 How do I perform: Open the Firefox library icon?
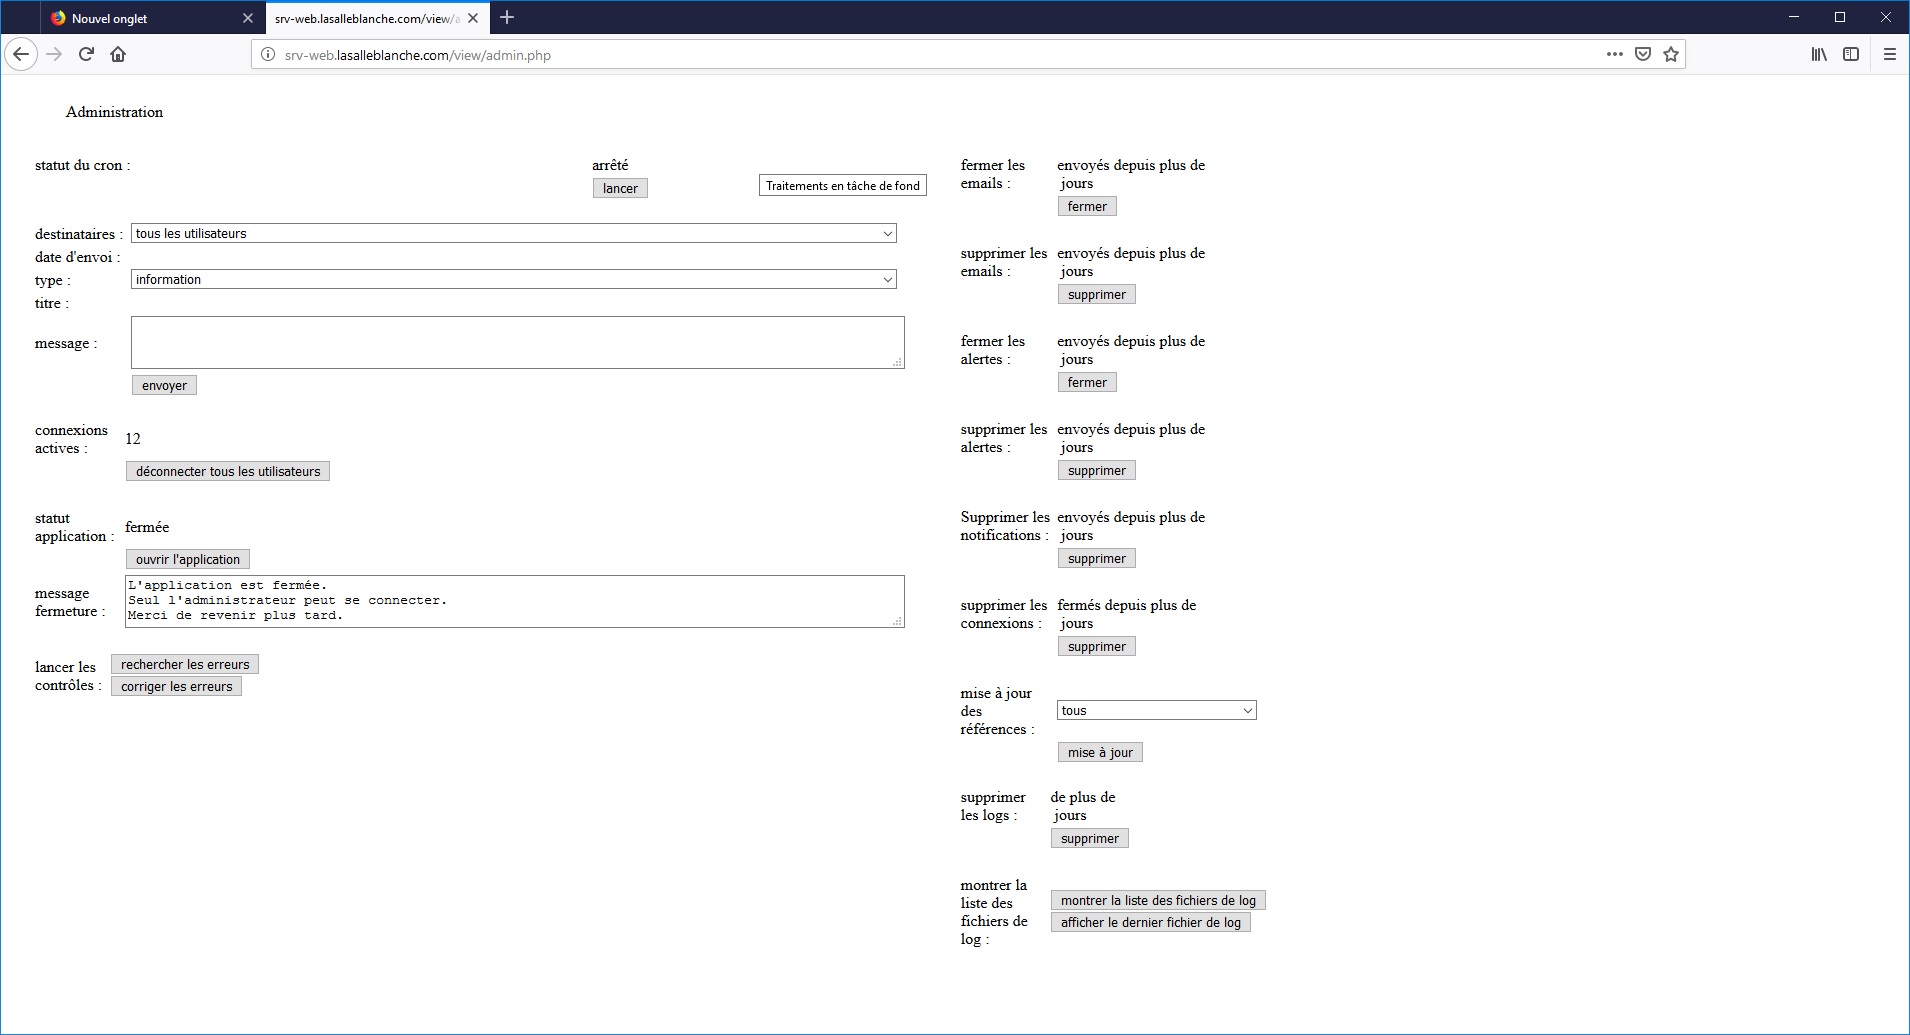coord(1819,54)
